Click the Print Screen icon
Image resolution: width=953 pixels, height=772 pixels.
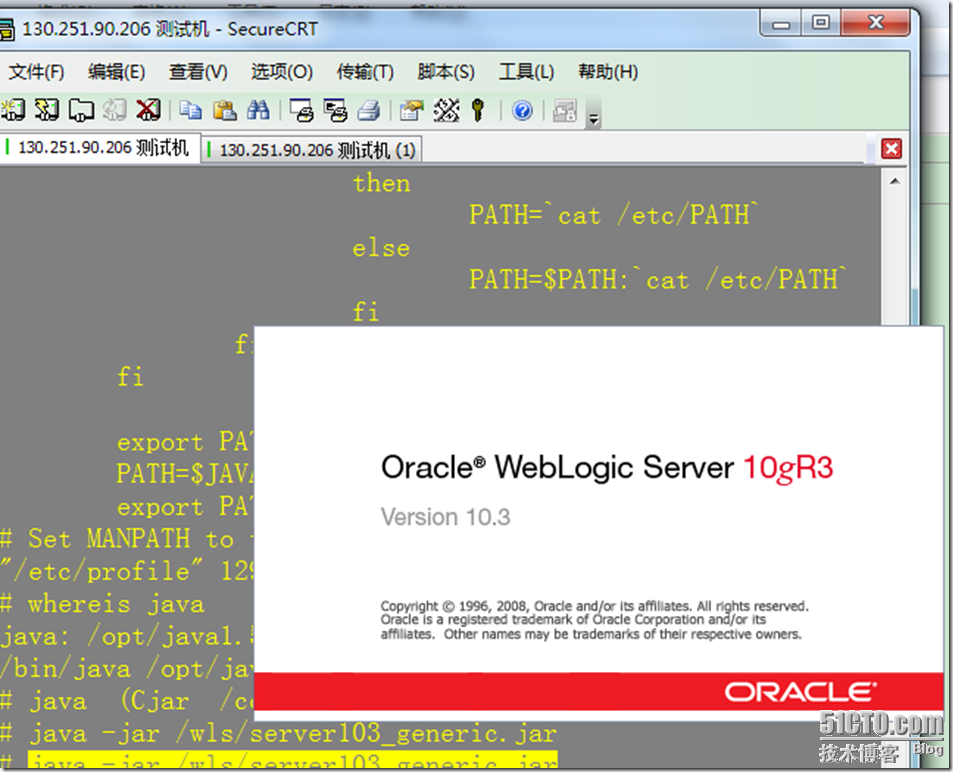coord(301,110)
